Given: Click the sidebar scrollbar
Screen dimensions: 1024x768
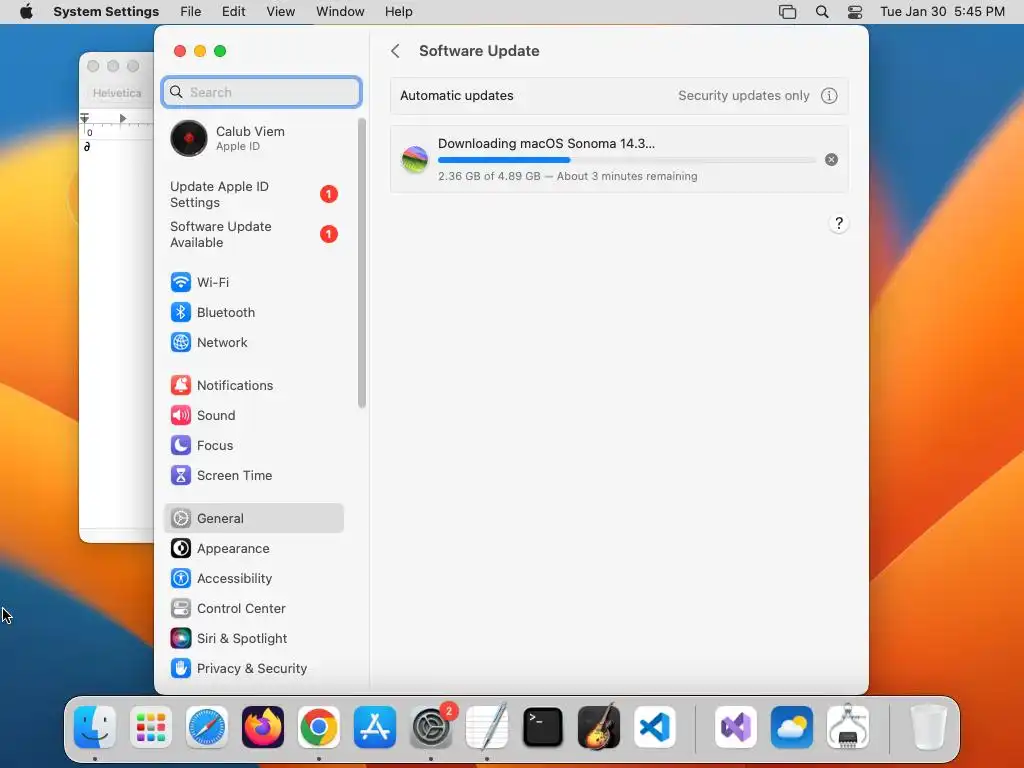Looking at the screenshot, I should pyautogui.click(x=362, y=263).
